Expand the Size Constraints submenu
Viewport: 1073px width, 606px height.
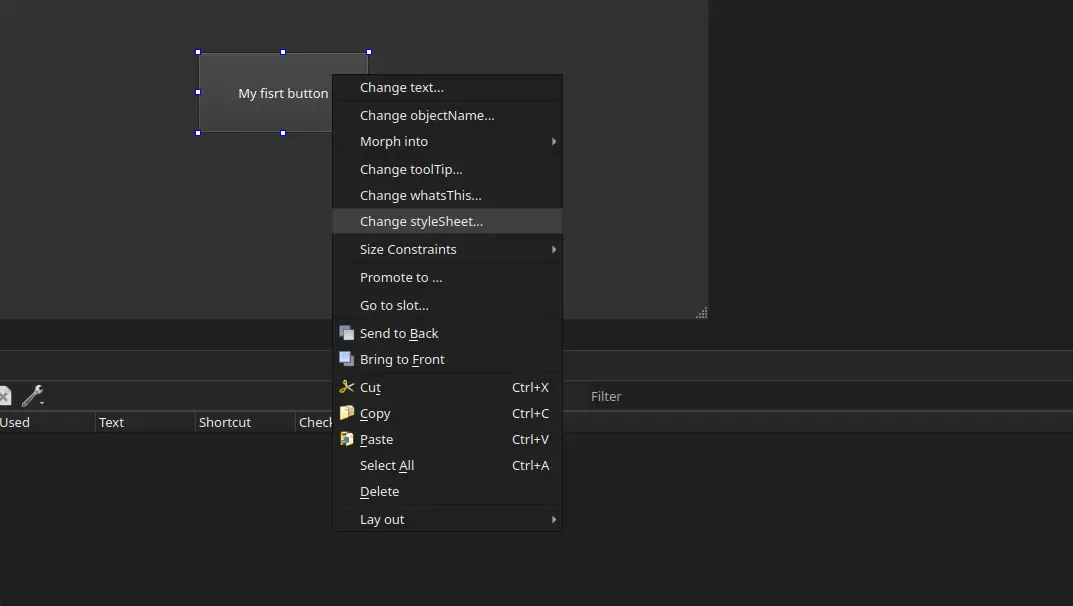(447, 250)
